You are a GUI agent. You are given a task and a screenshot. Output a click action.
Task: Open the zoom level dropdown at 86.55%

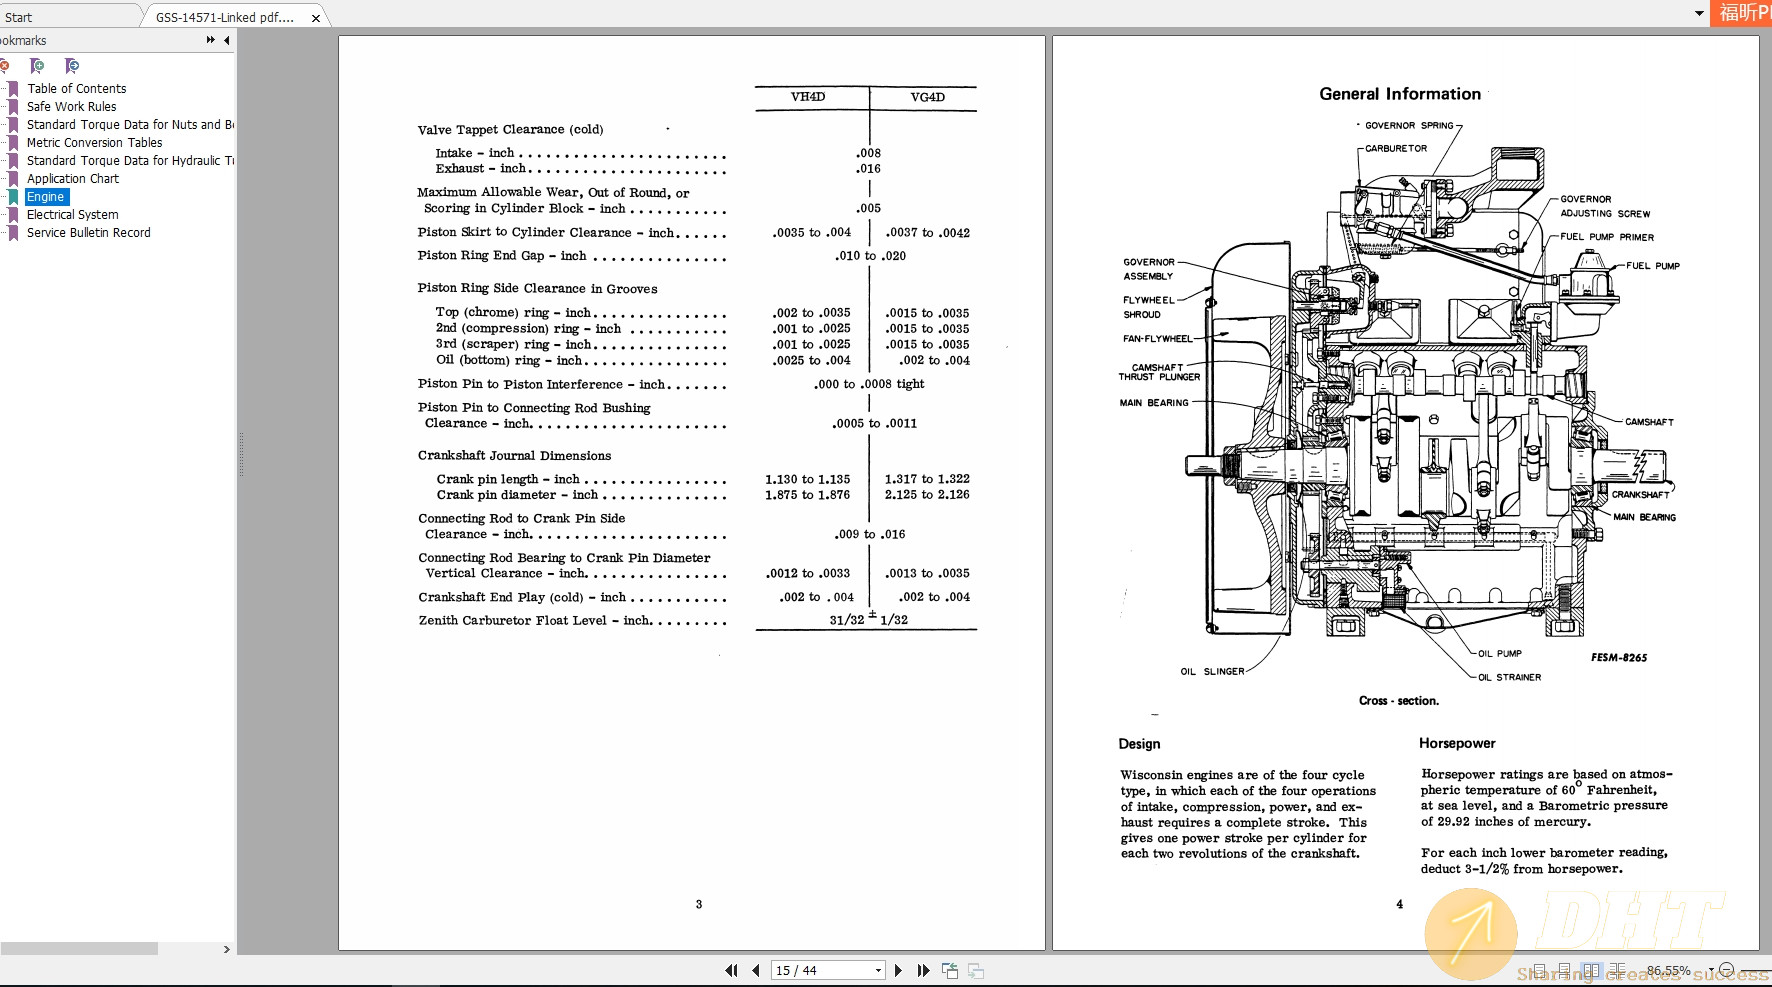click(x=1711, y=970)
